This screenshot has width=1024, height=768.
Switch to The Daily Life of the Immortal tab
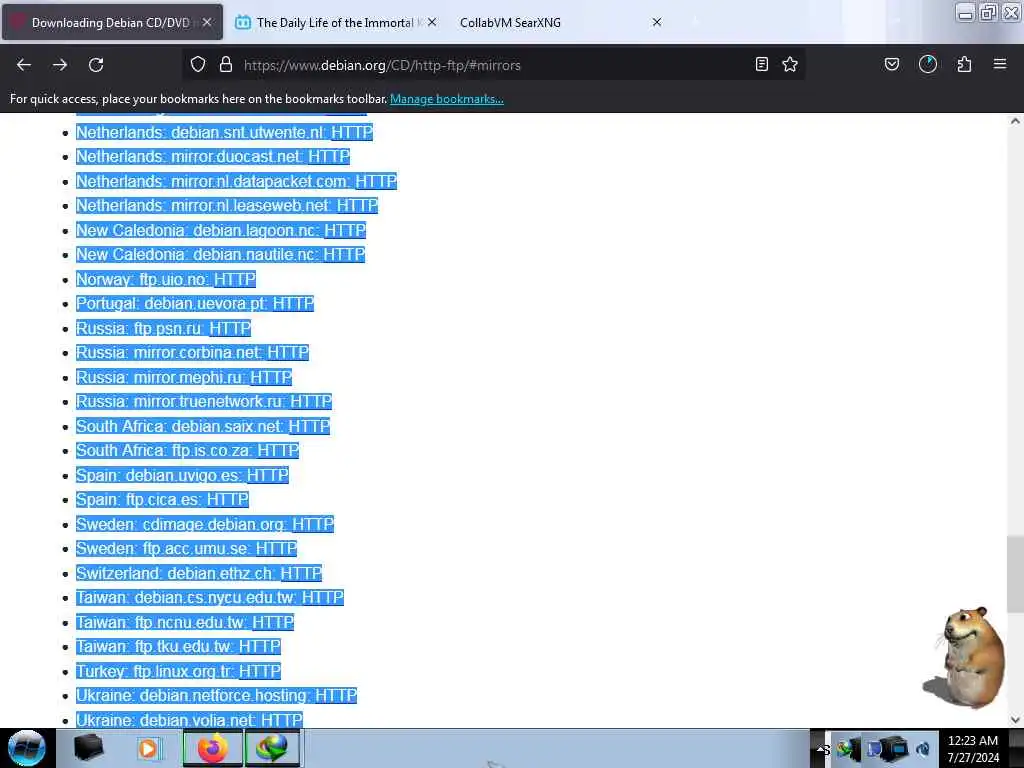[x=335, y=23]
